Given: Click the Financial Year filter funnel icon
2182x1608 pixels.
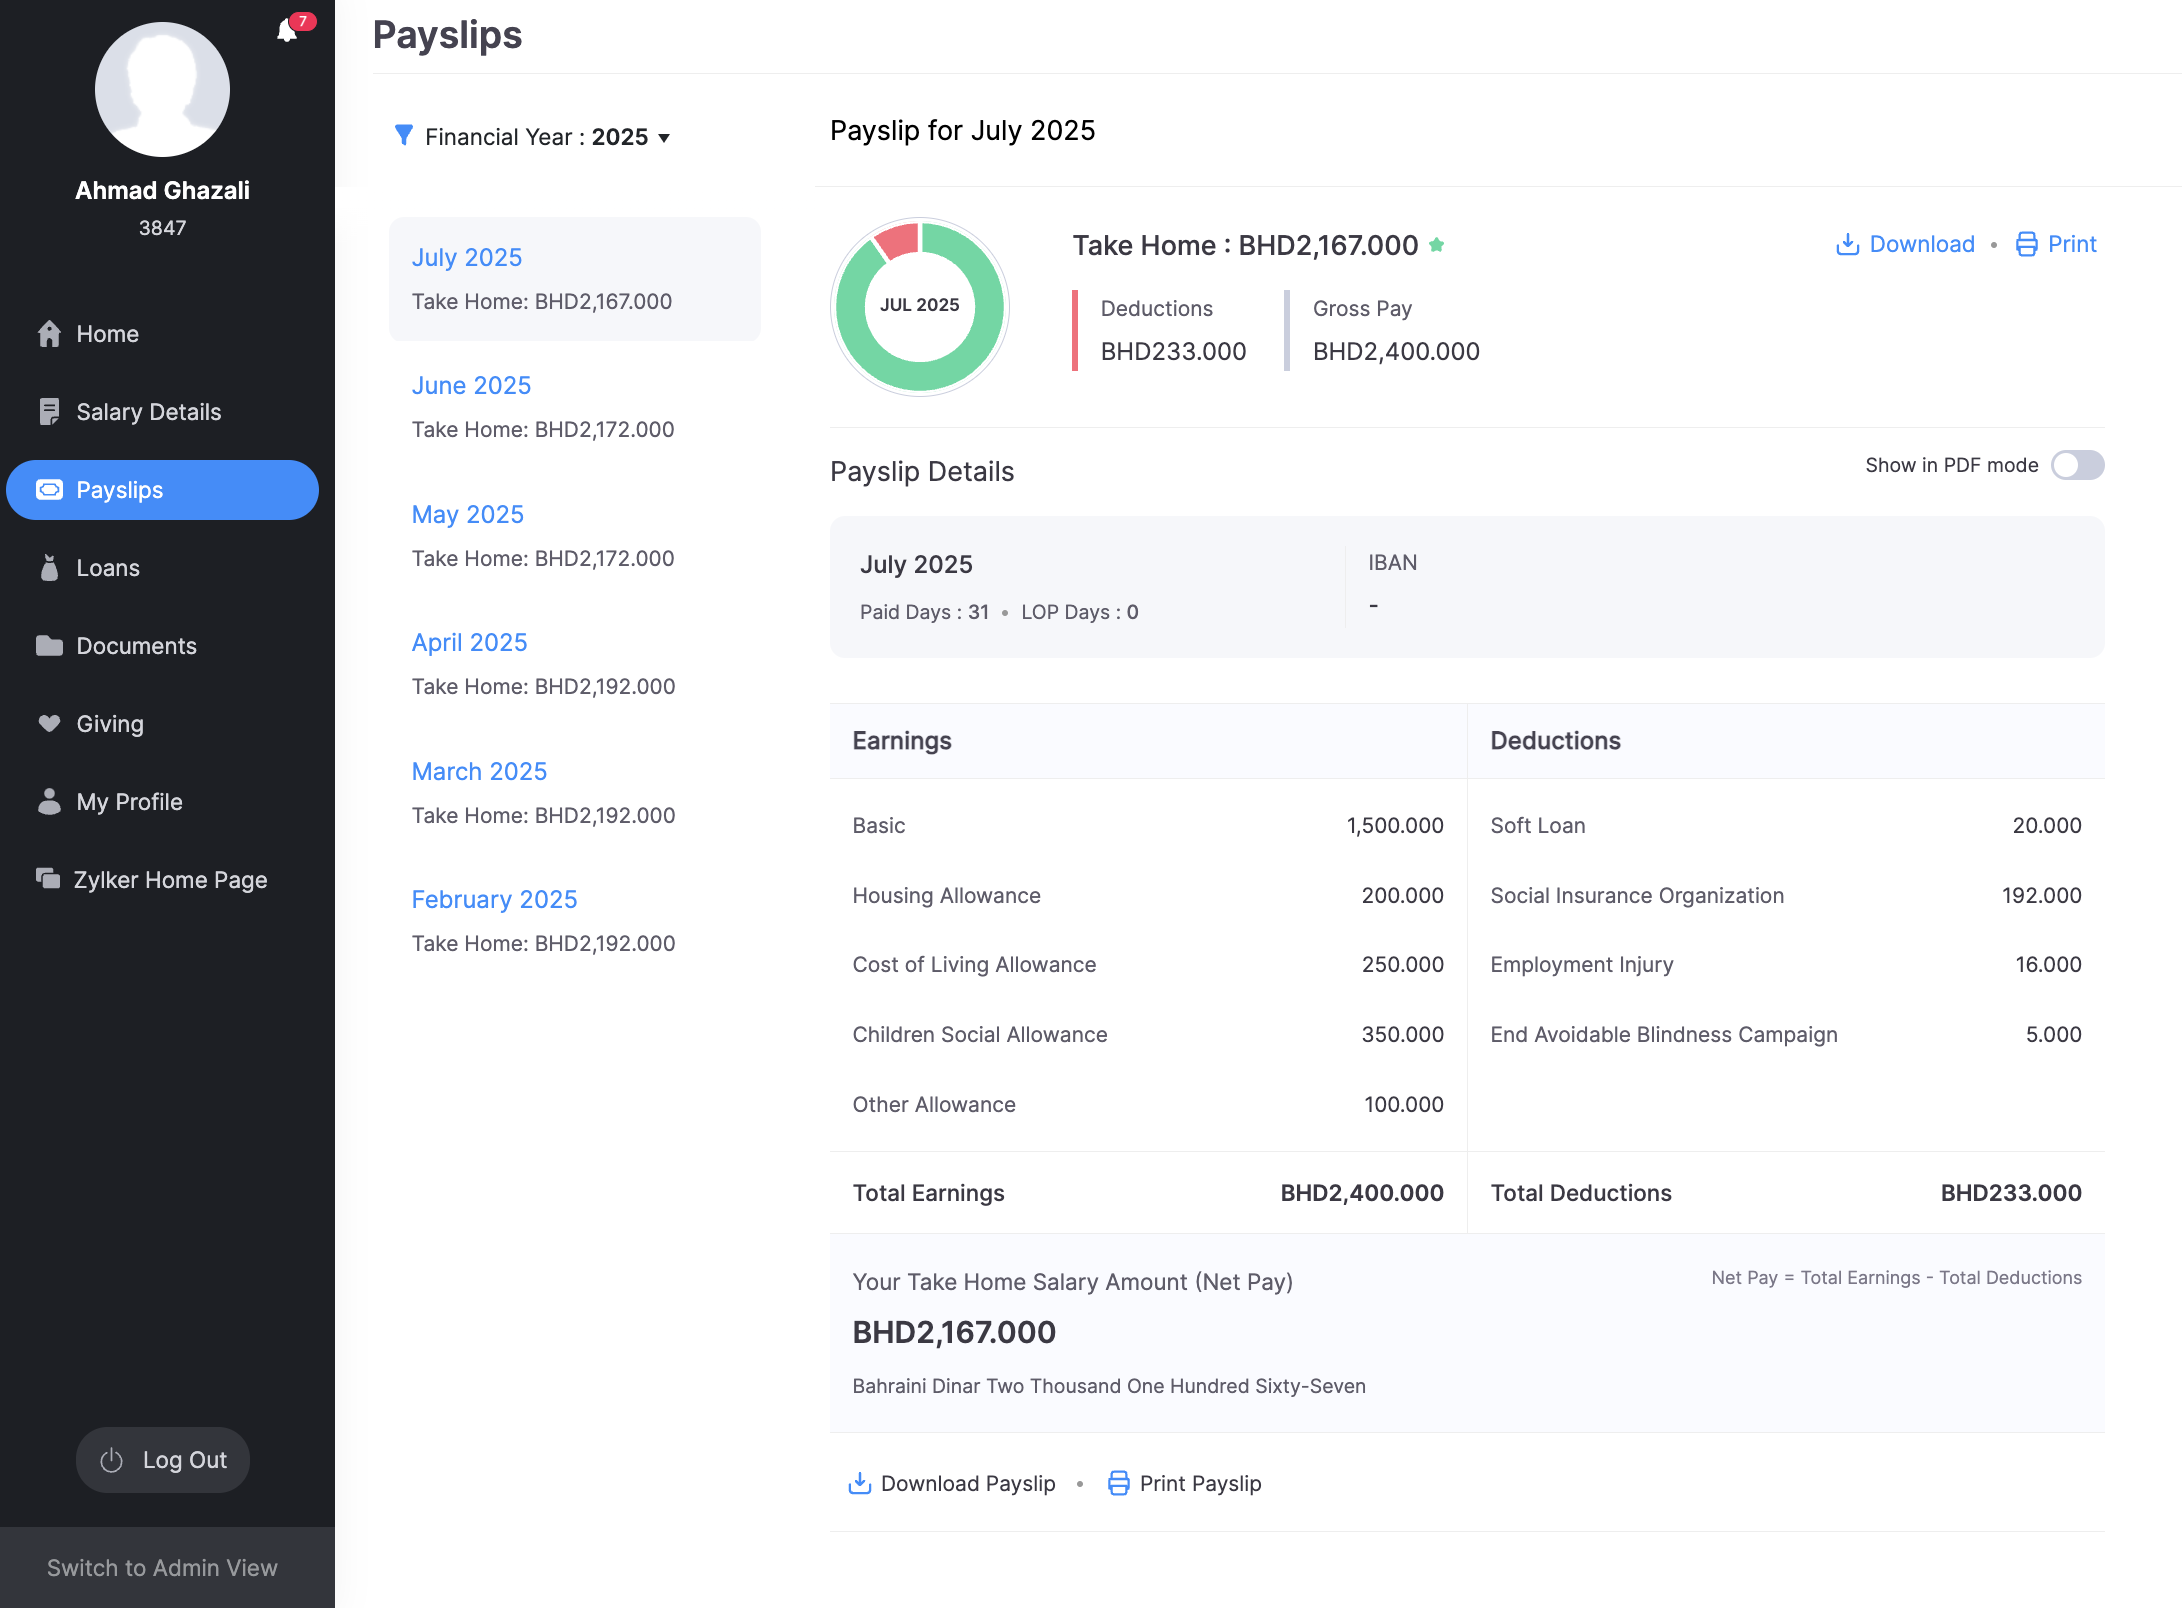Looking at the screenshot, I should [x=404, y=135].
